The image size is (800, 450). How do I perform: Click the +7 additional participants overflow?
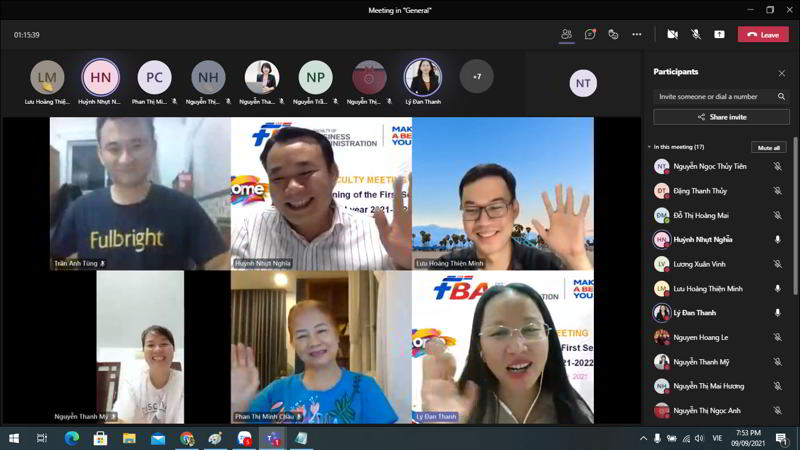coord(477,77)
